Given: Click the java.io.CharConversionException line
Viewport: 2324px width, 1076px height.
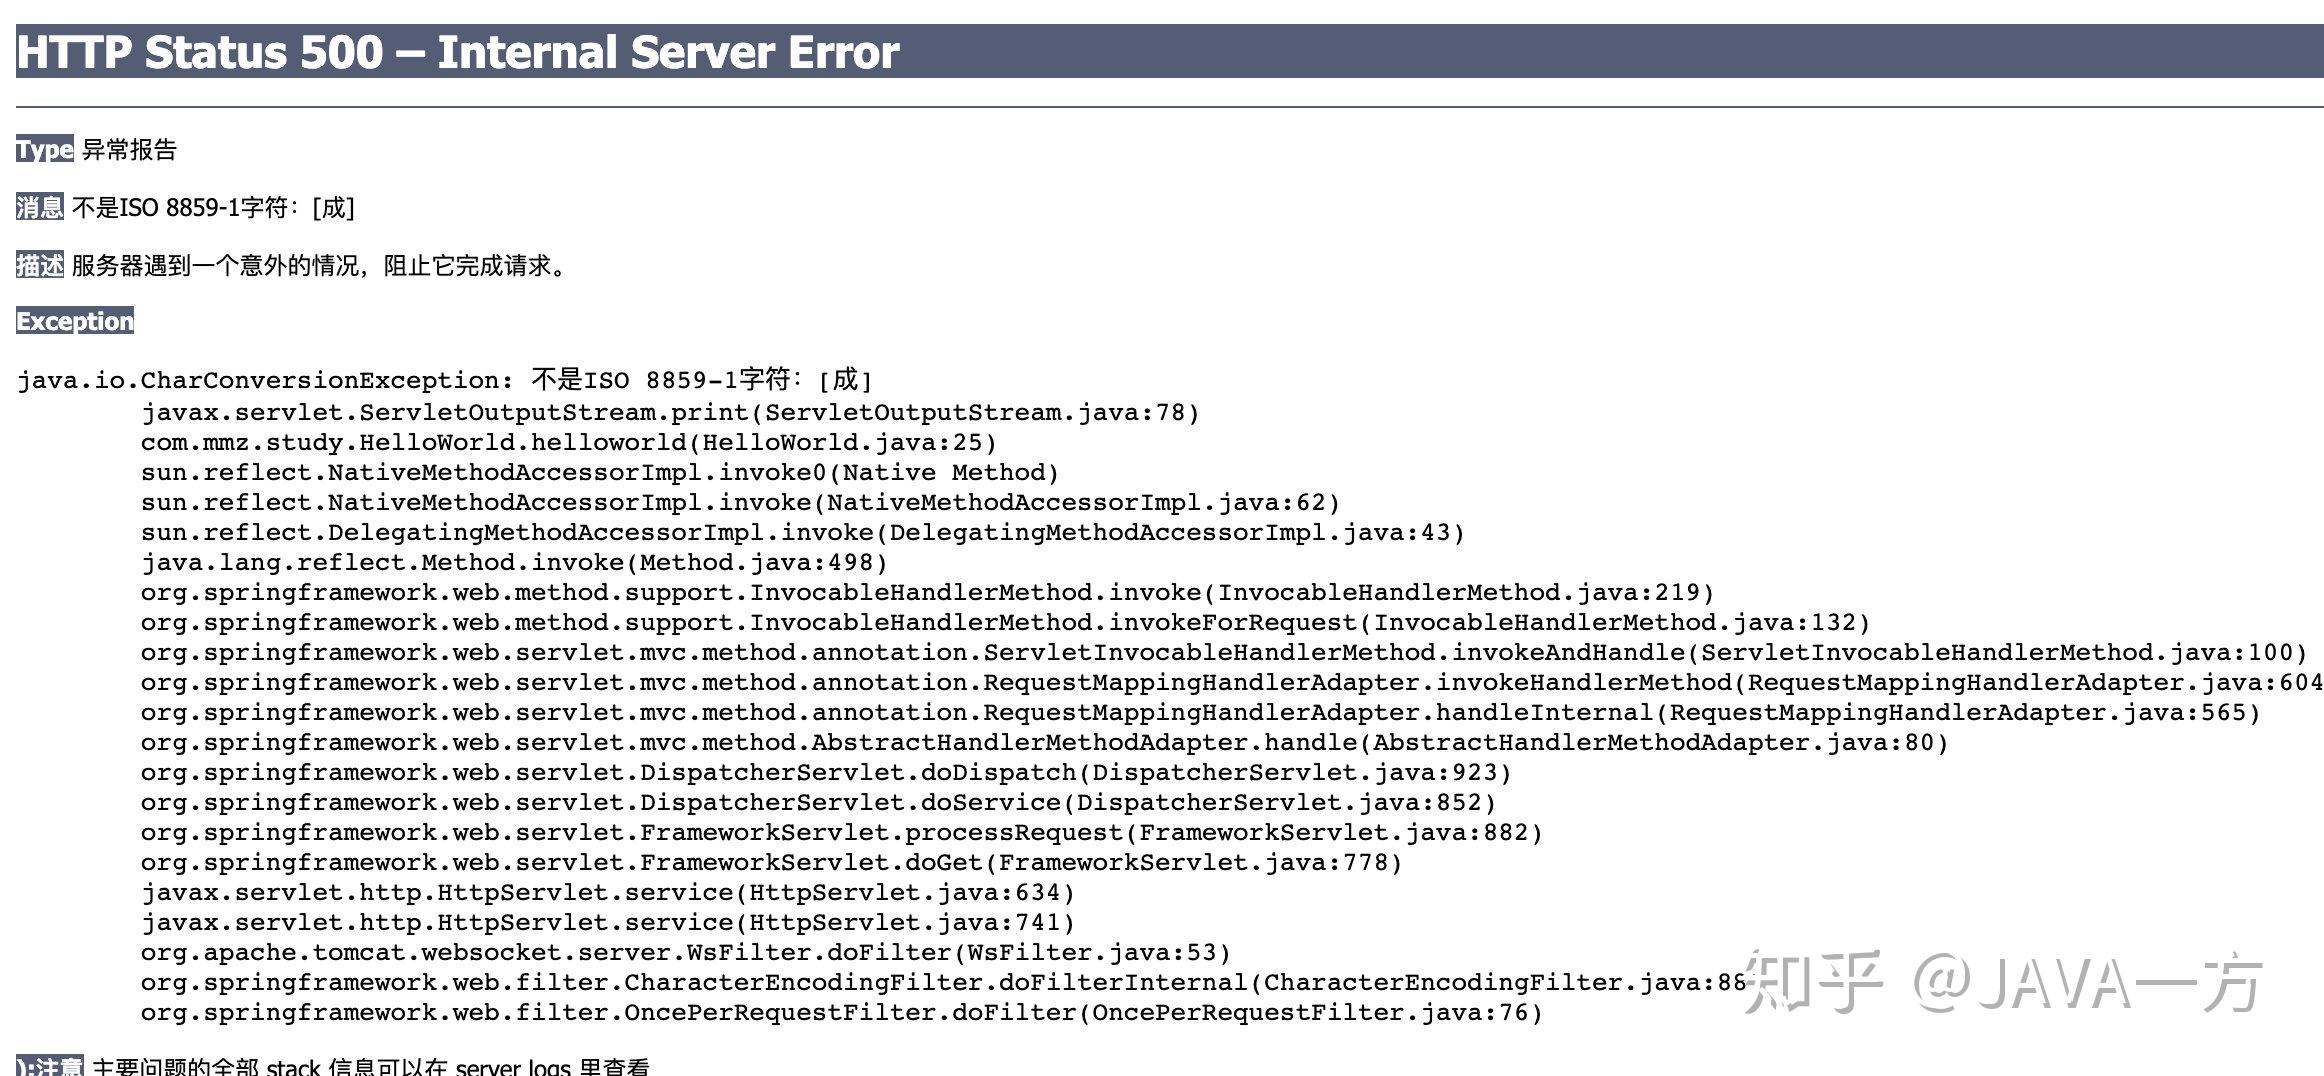Looking at the screenshot, I should coord(445,380).
